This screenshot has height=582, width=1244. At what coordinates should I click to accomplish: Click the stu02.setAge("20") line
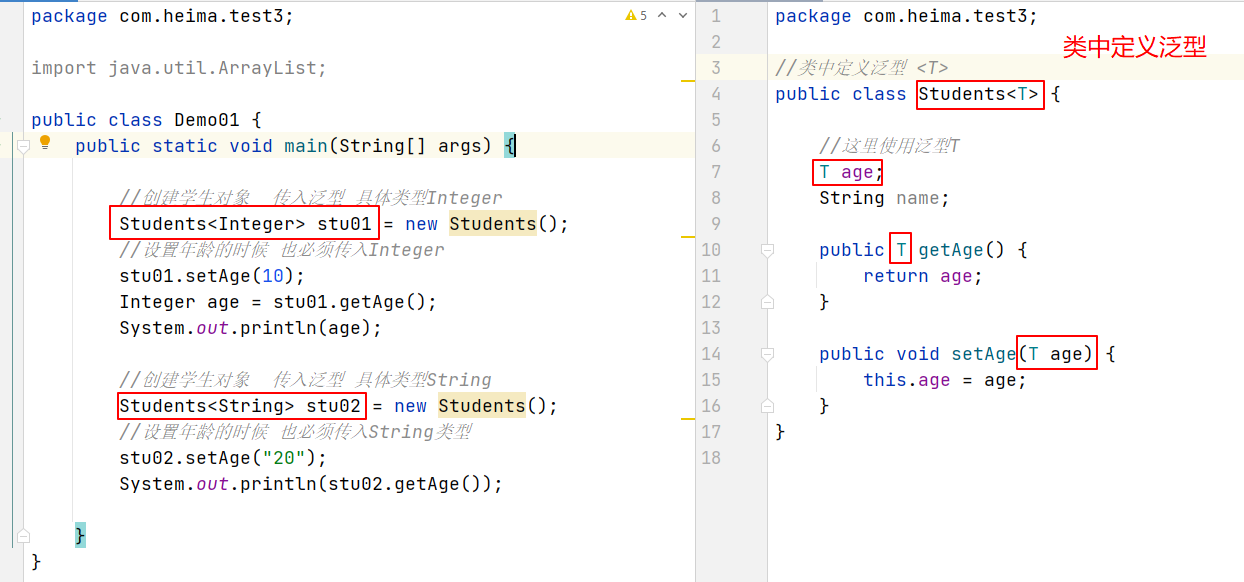pyautogui.click(x=223, y=458)
